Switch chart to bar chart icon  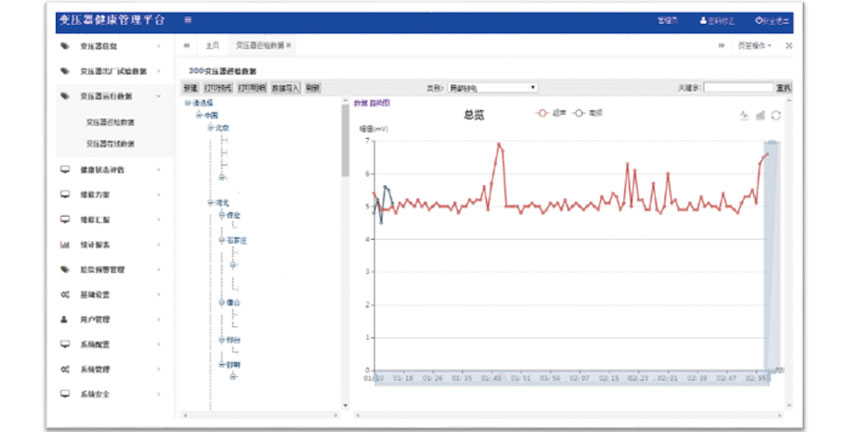[x=760, y=115]
